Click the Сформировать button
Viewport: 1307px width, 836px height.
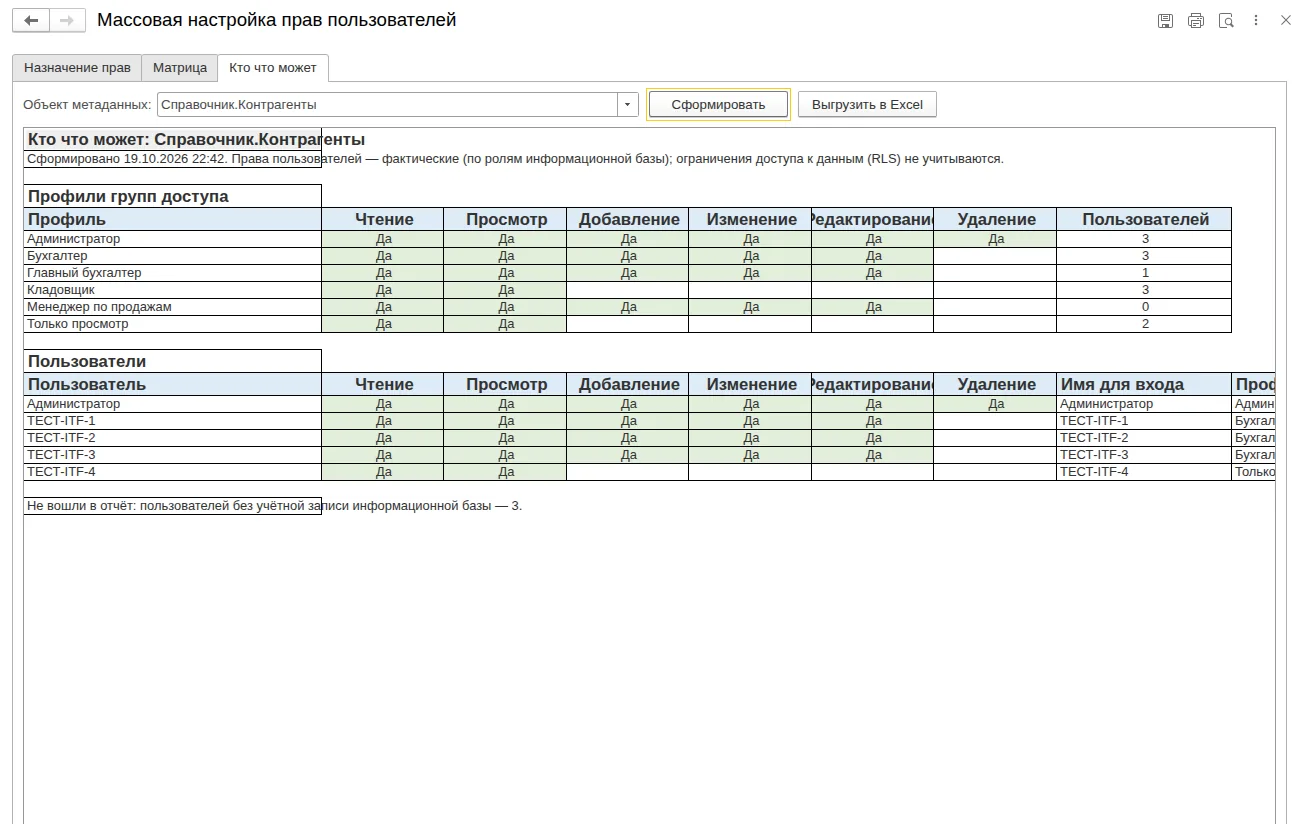pyautogui.click(x=718, y=104)
